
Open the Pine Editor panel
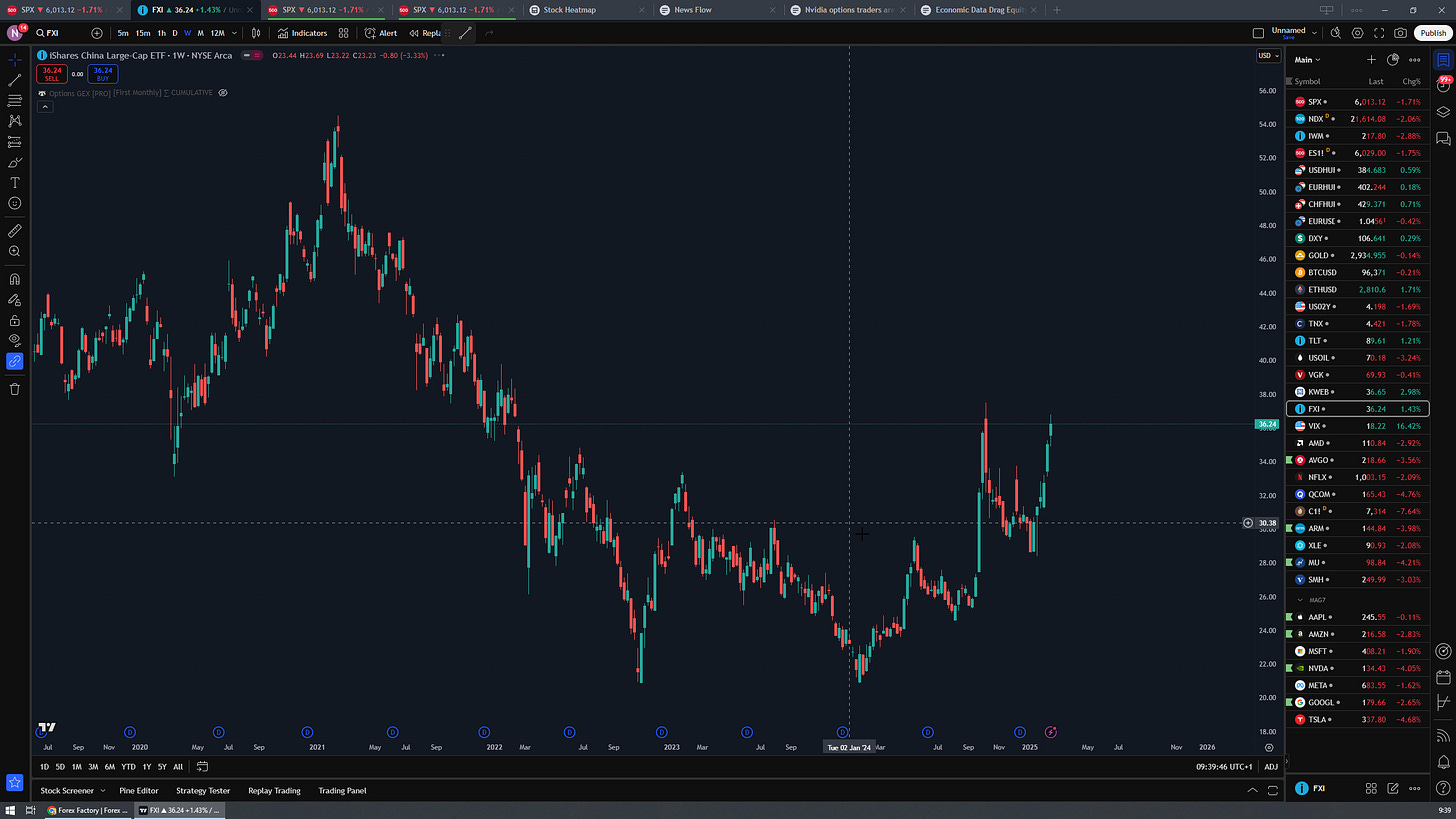pyautogui.click(x=138, y=790)
